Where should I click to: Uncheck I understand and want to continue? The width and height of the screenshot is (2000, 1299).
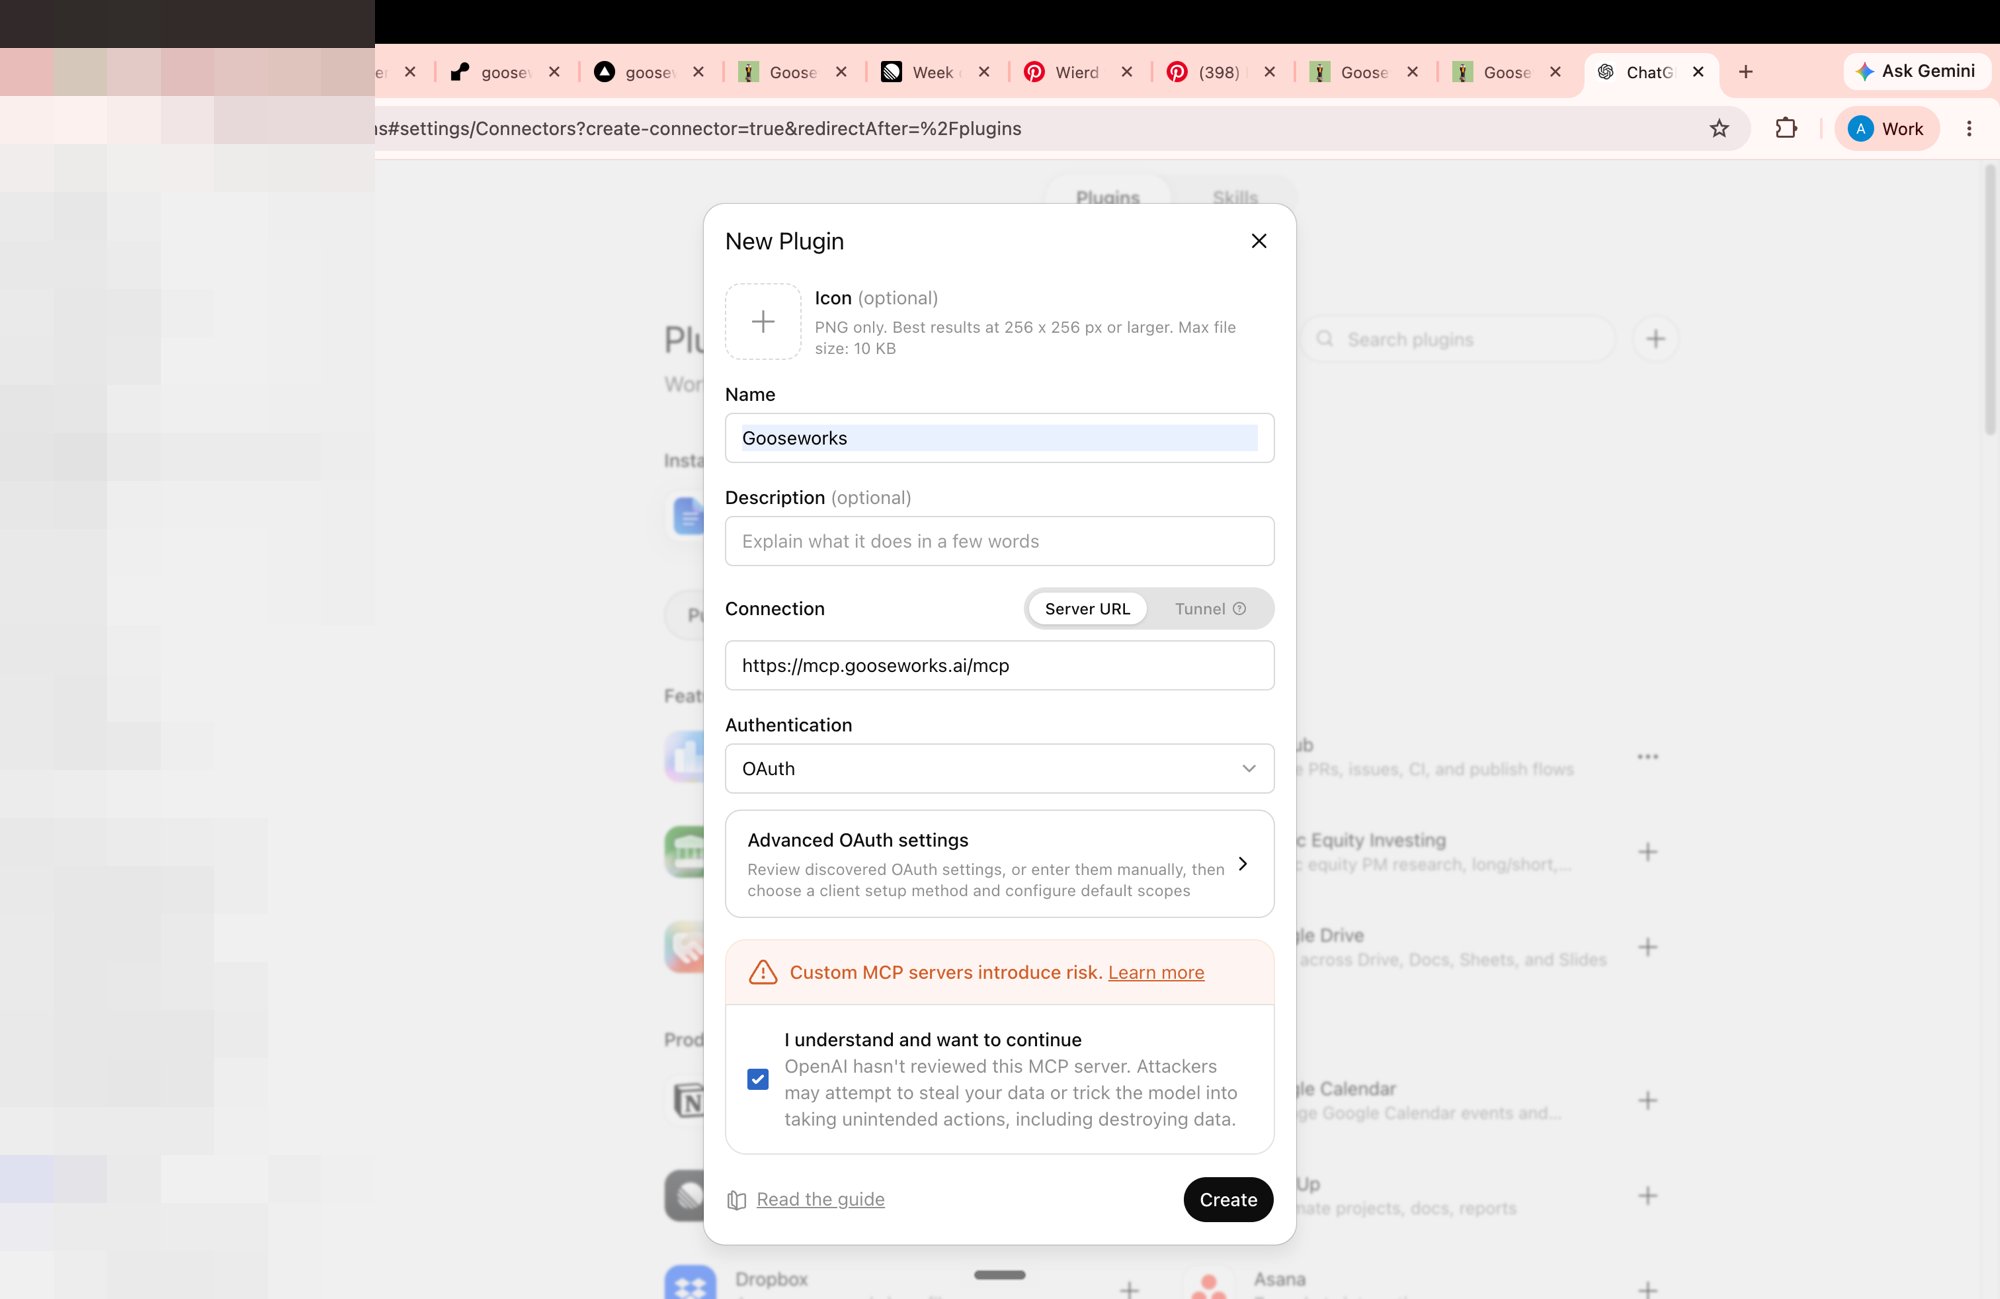758,1079
